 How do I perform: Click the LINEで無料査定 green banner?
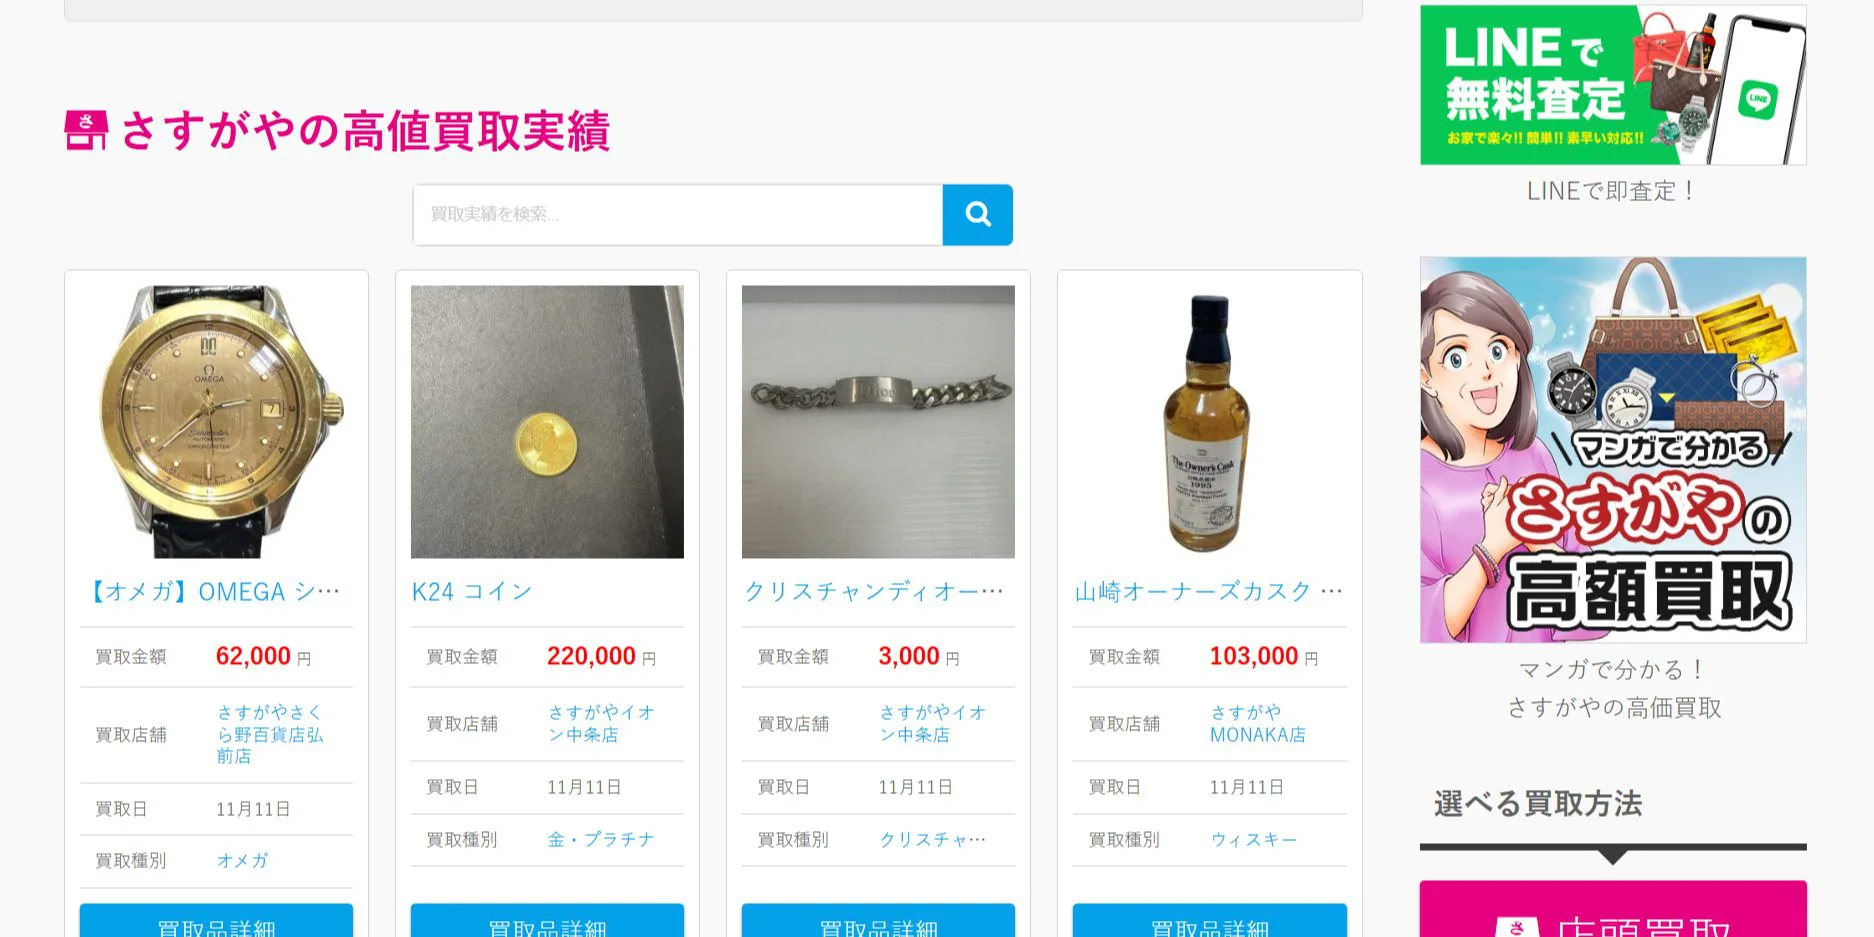1613,85
